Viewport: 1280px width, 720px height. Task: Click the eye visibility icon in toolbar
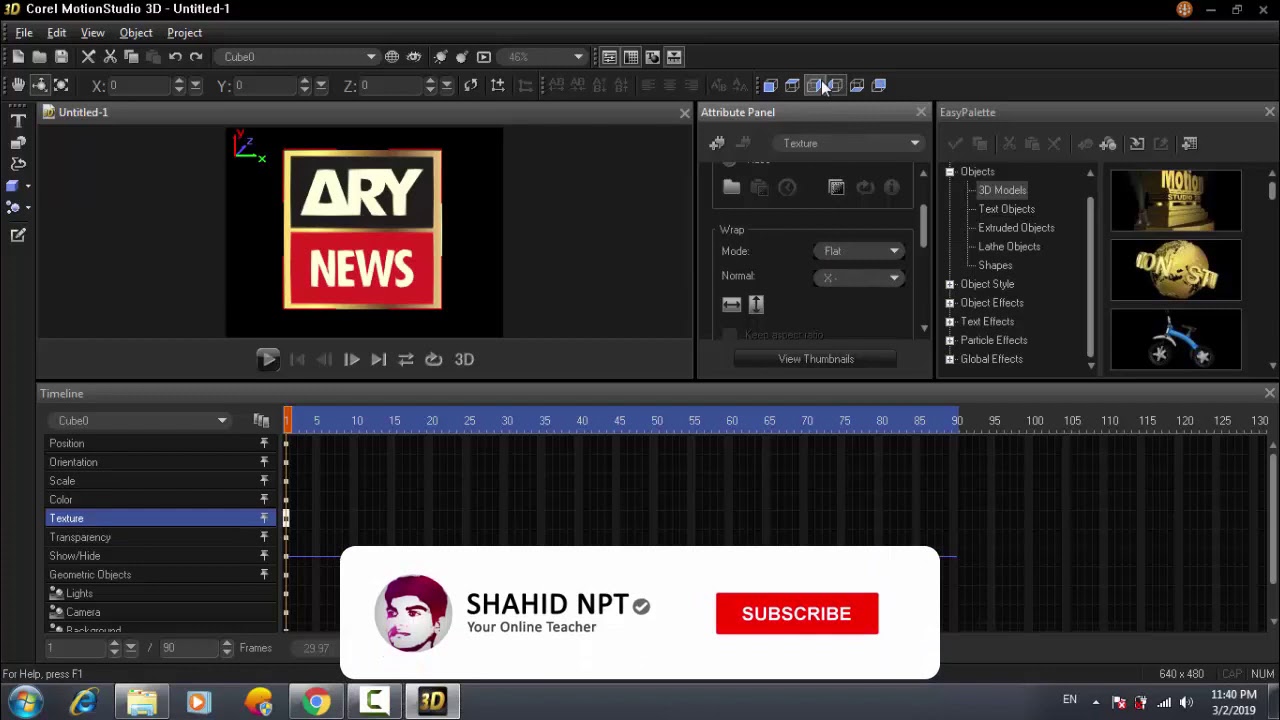pos(414,57)
